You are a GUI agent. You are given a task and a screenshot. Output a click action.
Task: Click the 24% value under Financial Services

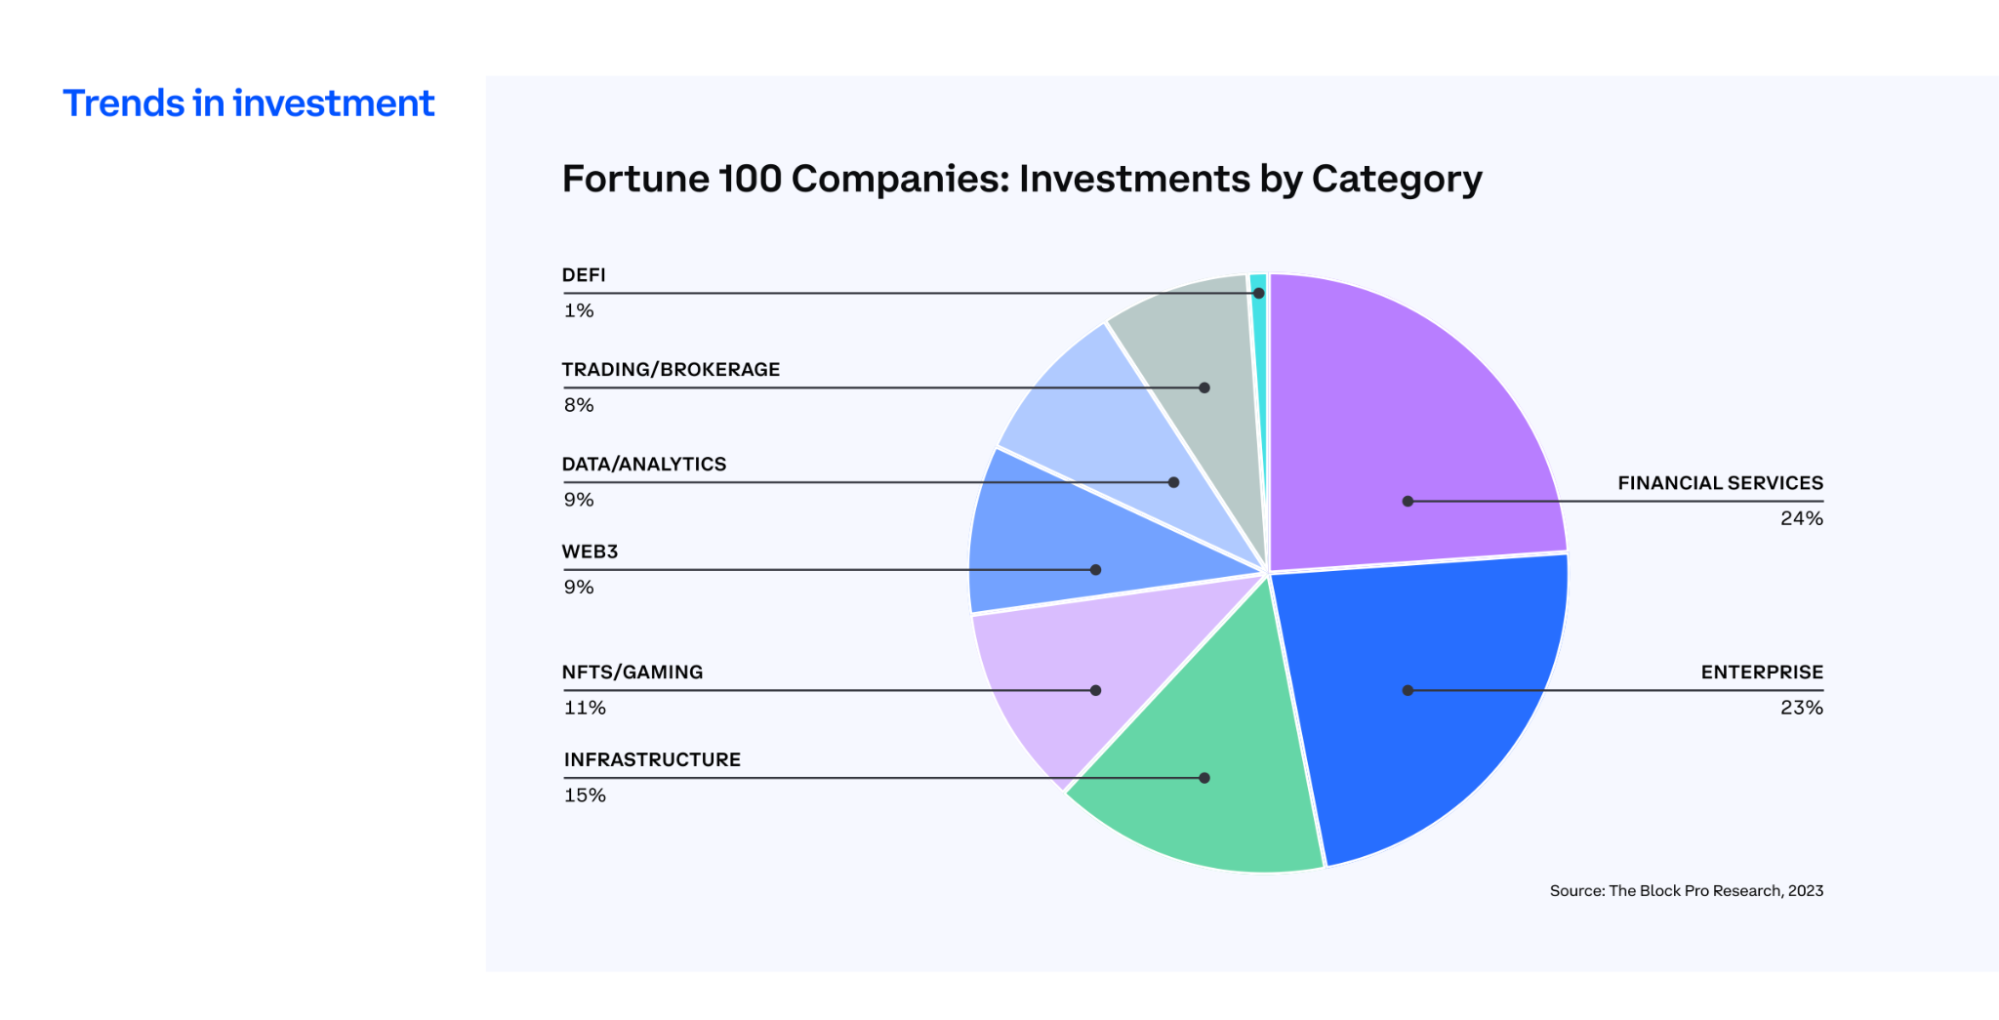[x=1801, y=519]
